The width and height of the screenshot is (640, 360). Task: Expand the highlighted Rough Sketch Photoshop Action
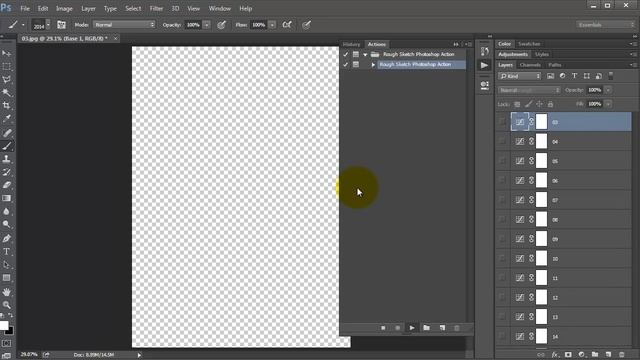pyautogui.click(x=373, y=64)
